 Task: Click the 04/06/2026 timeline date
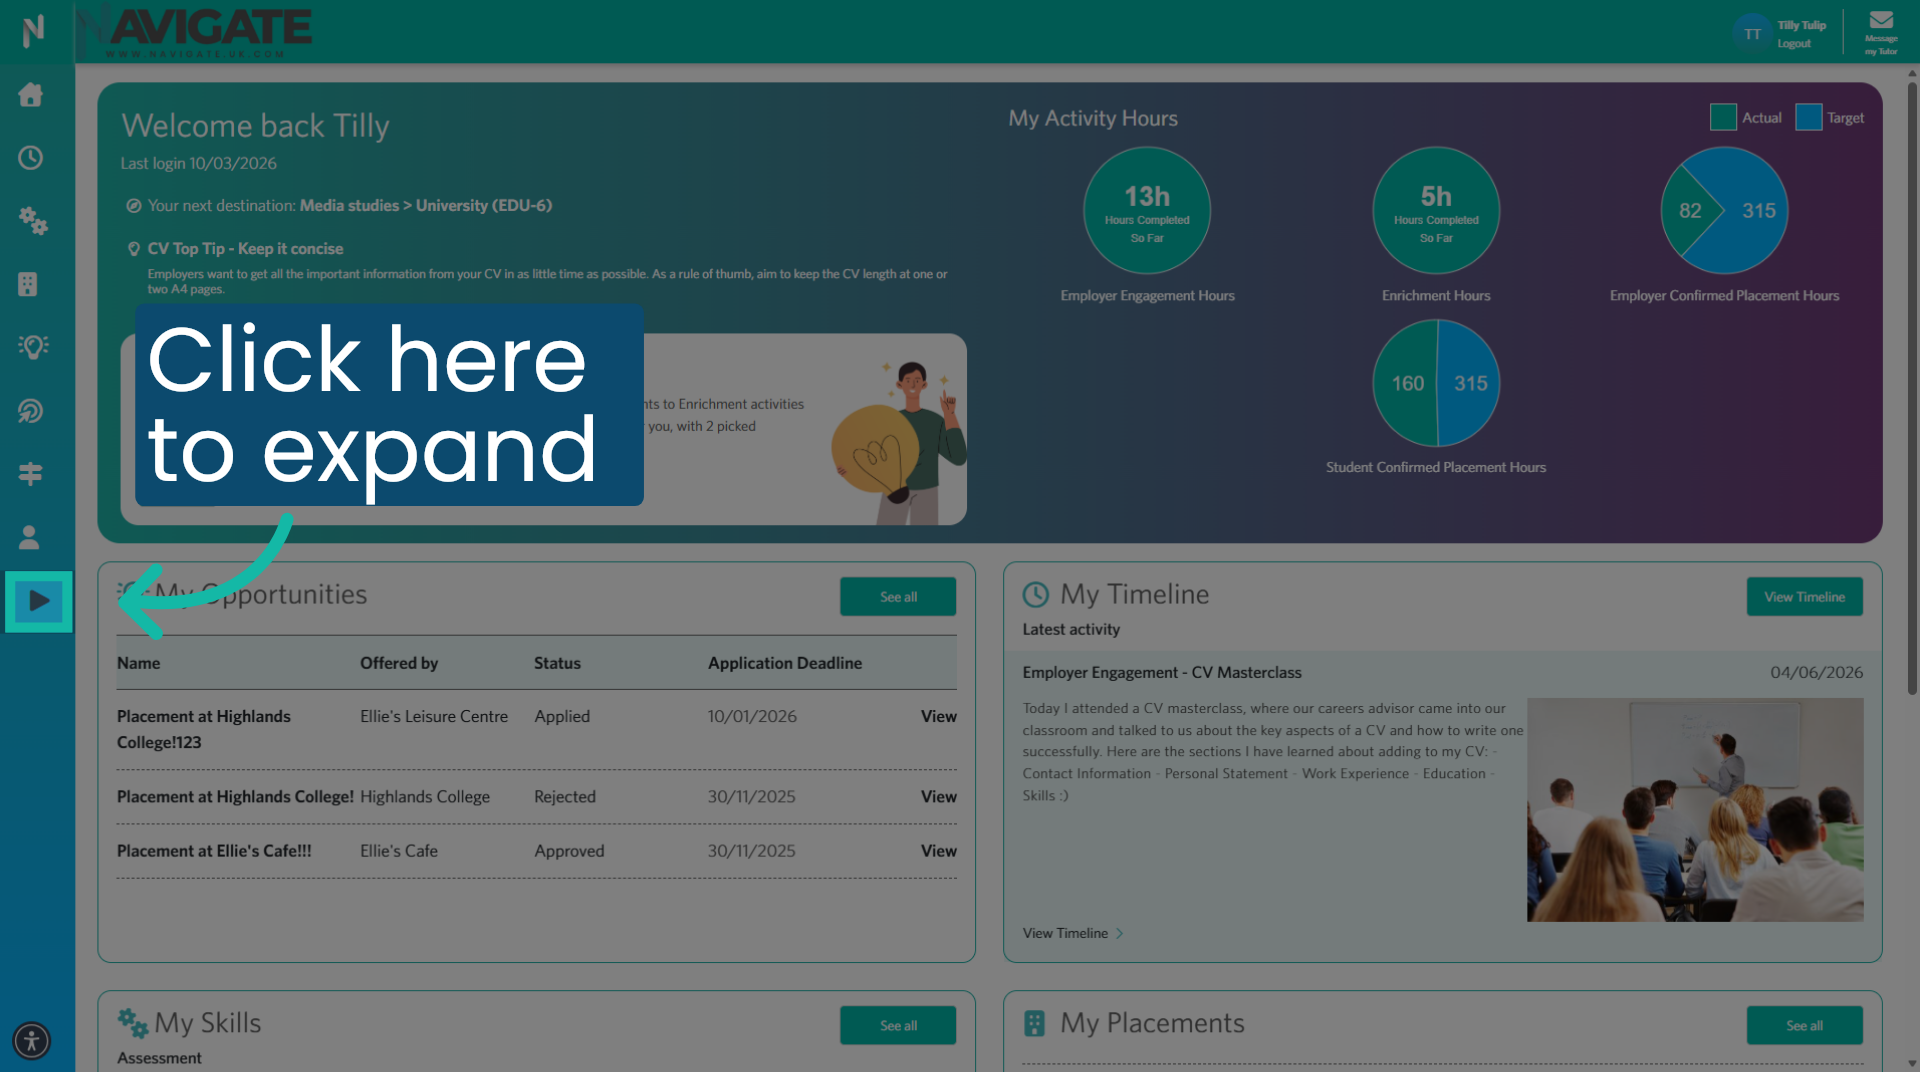[1817, 673]
